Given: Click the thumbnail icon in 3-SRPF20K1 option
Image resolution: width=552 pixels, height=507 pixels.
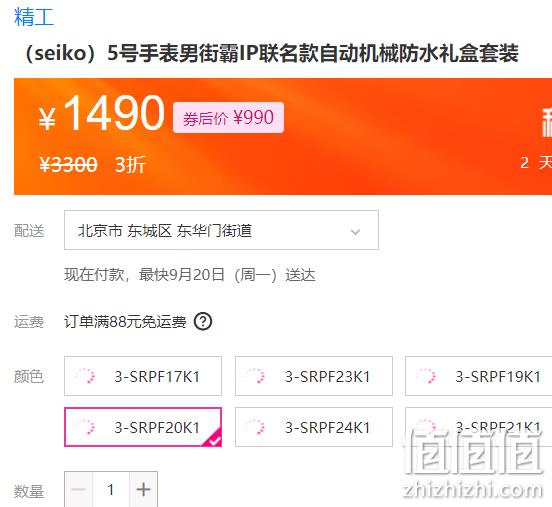Looking at the screenshot, I should point(85,427).
